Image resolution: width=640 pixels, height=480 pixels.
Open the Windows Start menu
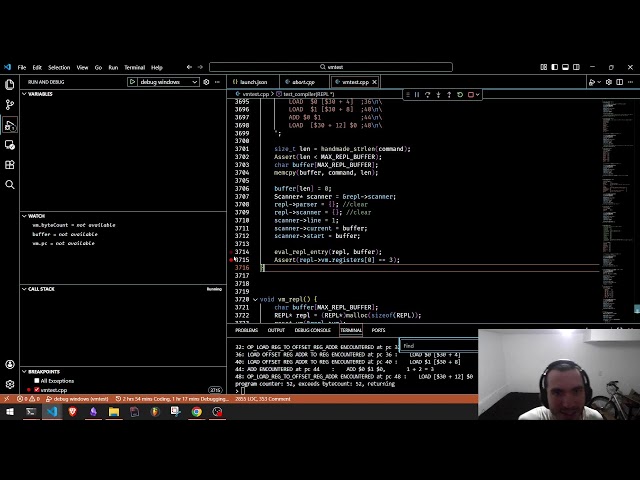9,412
